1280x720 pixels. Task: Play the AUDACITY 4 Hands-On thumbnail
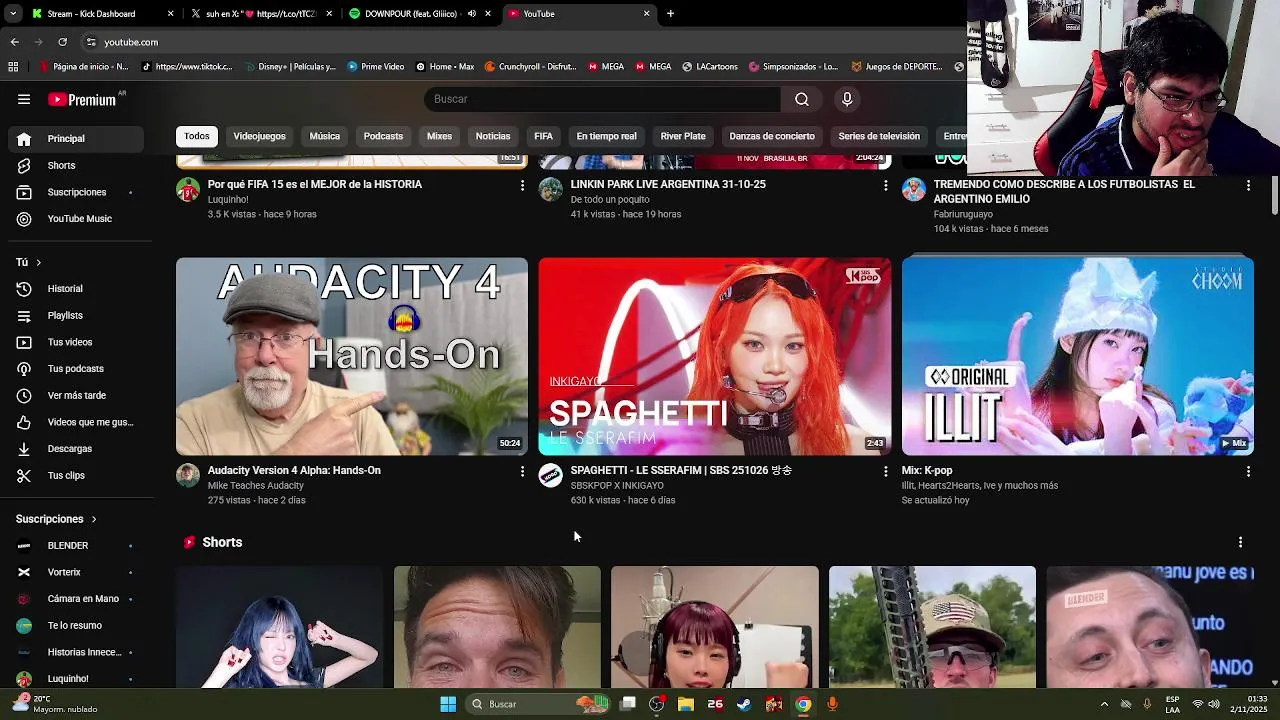tap(352, 357)
